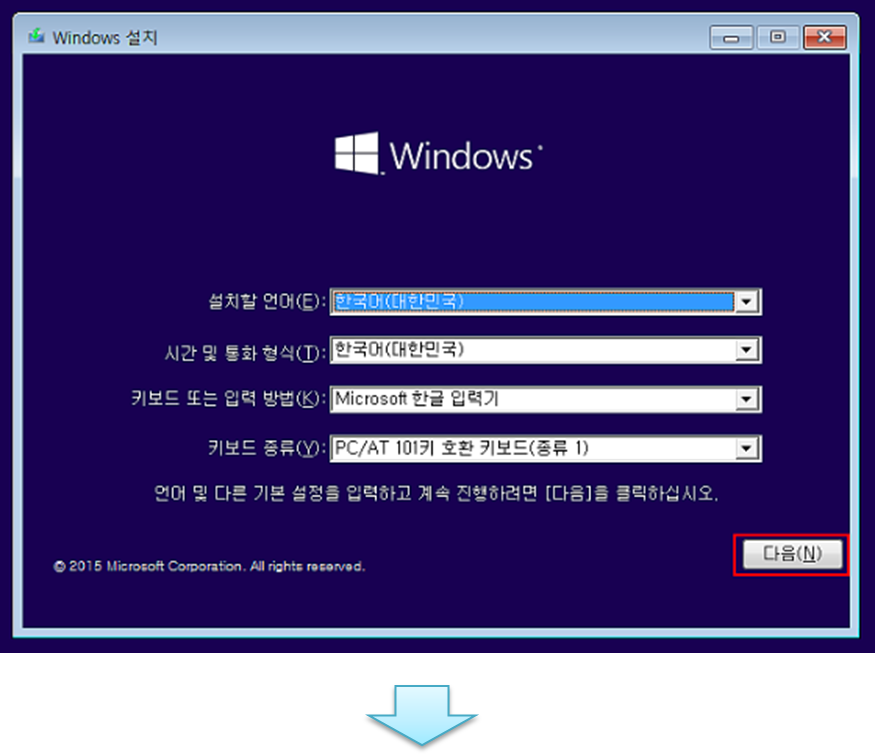Viewport: 875px width, 756px height.
Task: Minimize the Windows 설치 window
Action: click(x=731, y=37)
